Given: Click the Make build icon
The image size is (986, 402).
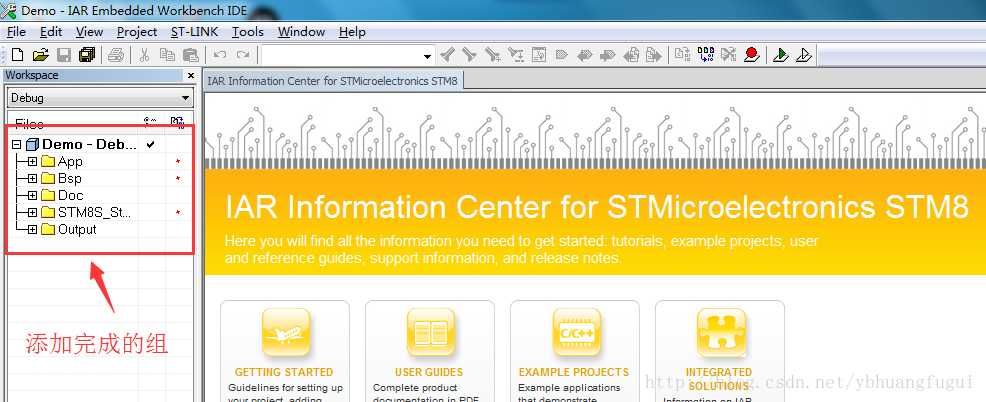Looking at the screenshot, I should pos(706,55).
